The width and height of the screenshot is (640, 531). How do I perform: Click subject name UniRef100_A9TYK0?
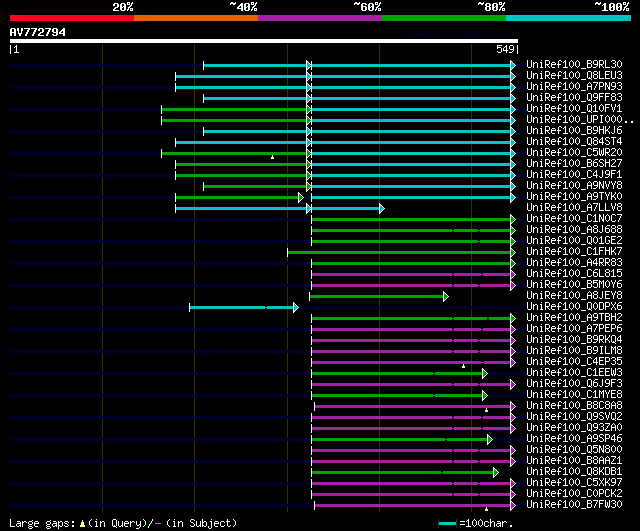point(574,197)
